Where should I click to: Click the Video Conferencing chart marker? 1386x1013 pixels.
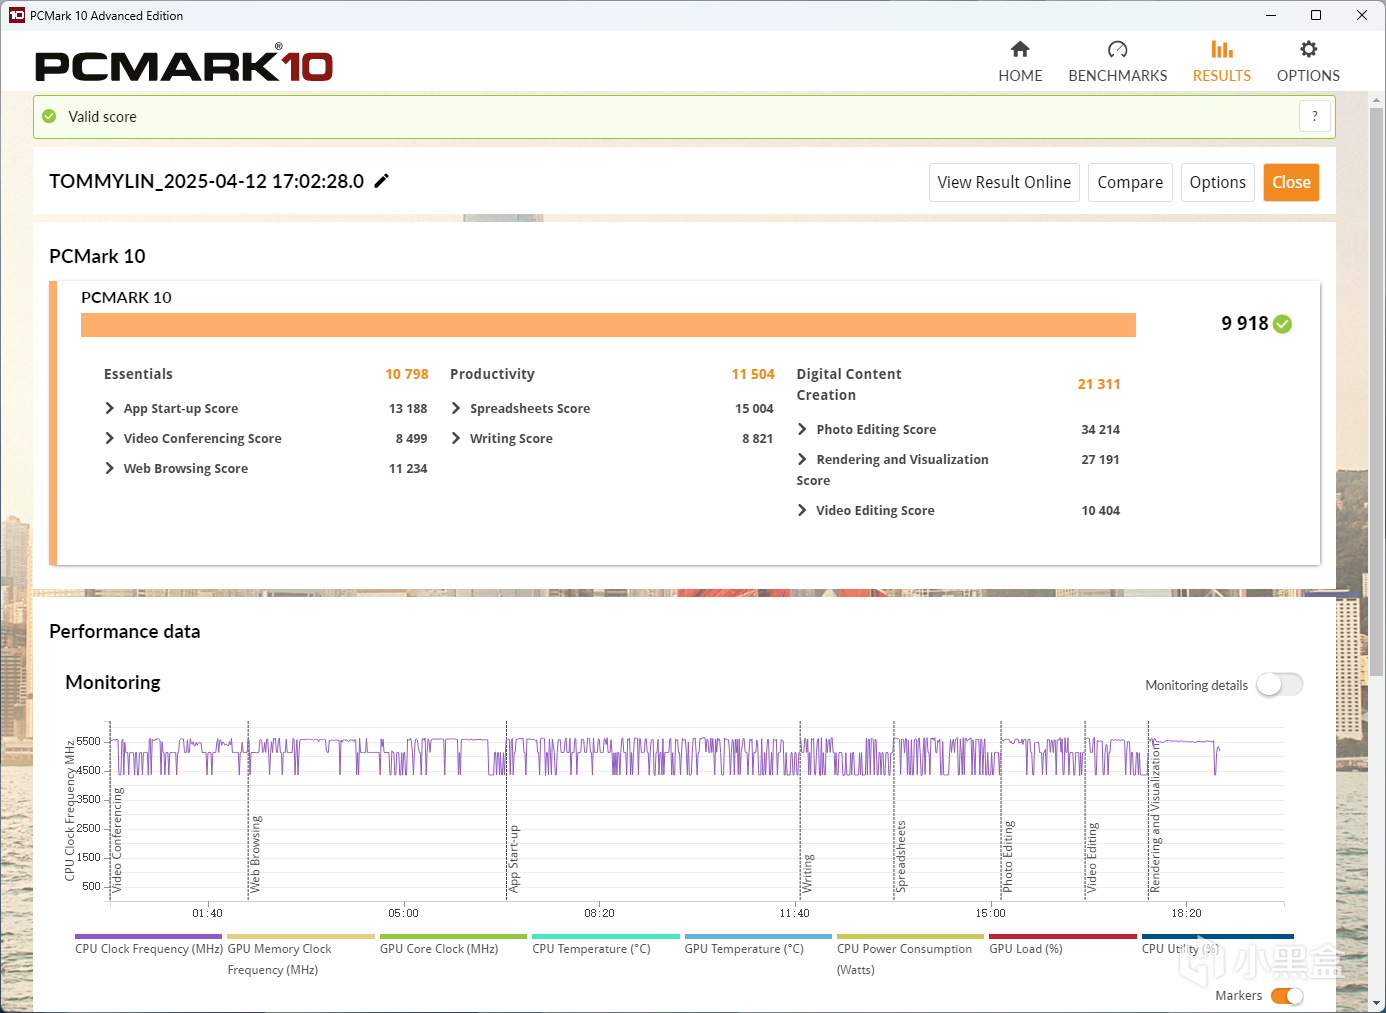pos(117,840)
